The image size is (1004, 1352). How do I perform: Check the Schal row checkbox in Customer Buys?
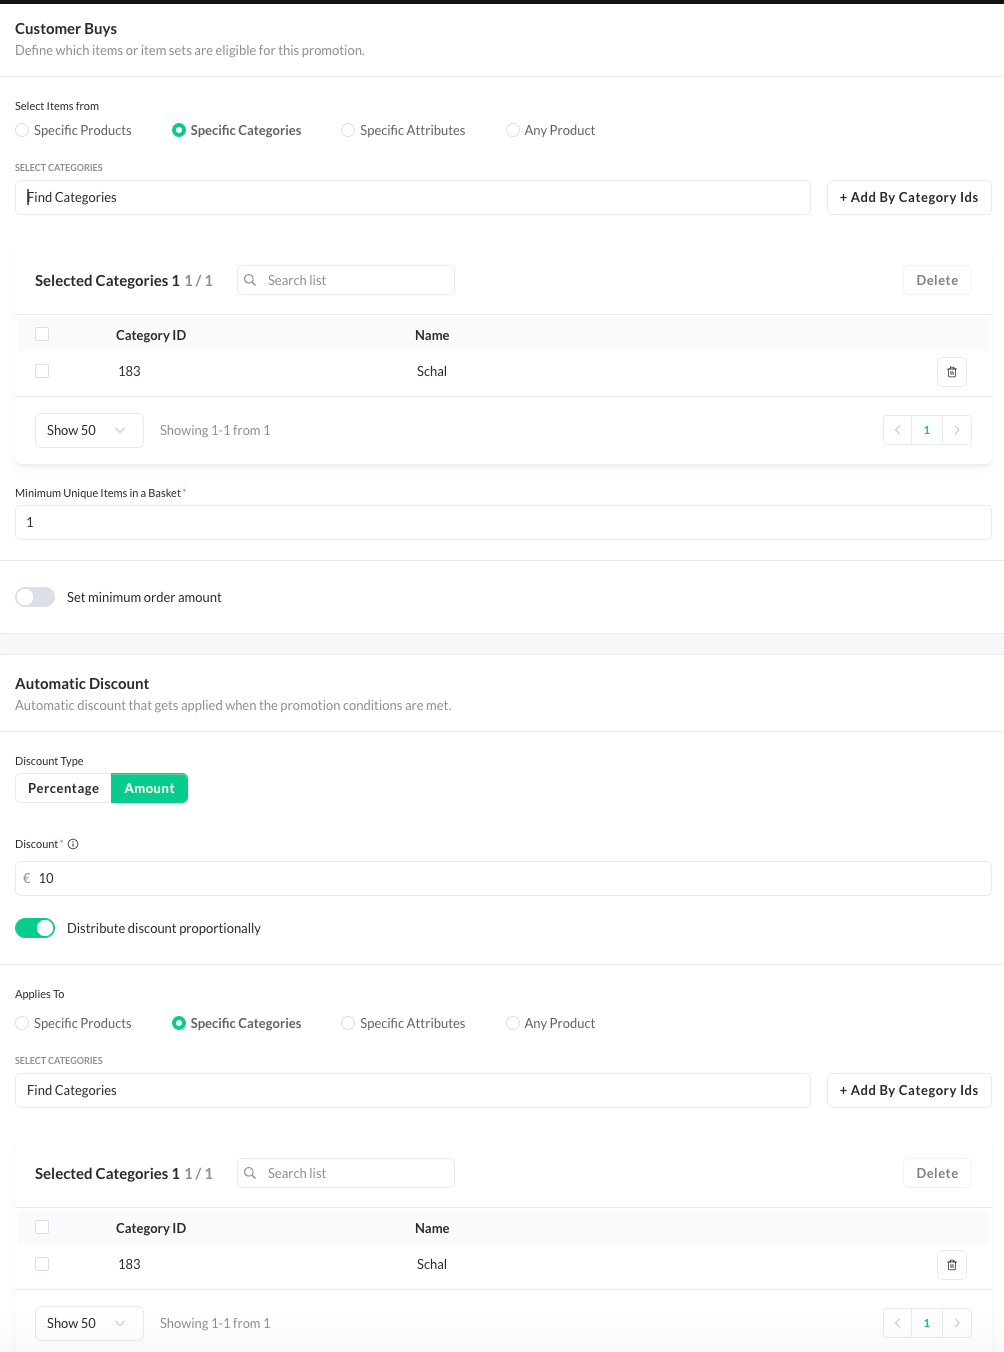coord(42,371)
